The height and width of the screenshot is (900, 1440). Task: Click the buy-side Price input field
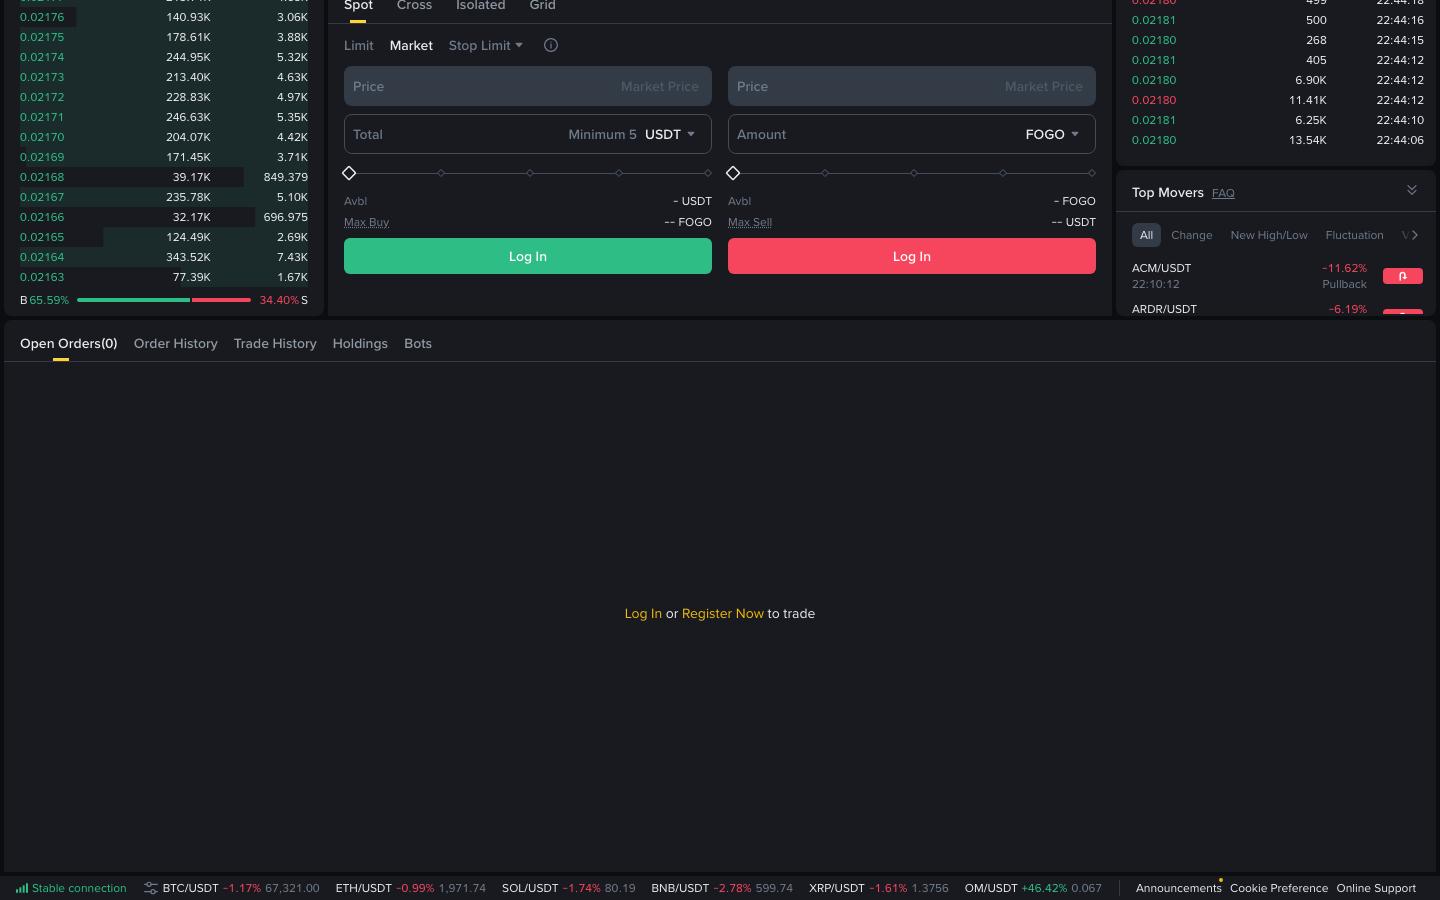[527, 86]
